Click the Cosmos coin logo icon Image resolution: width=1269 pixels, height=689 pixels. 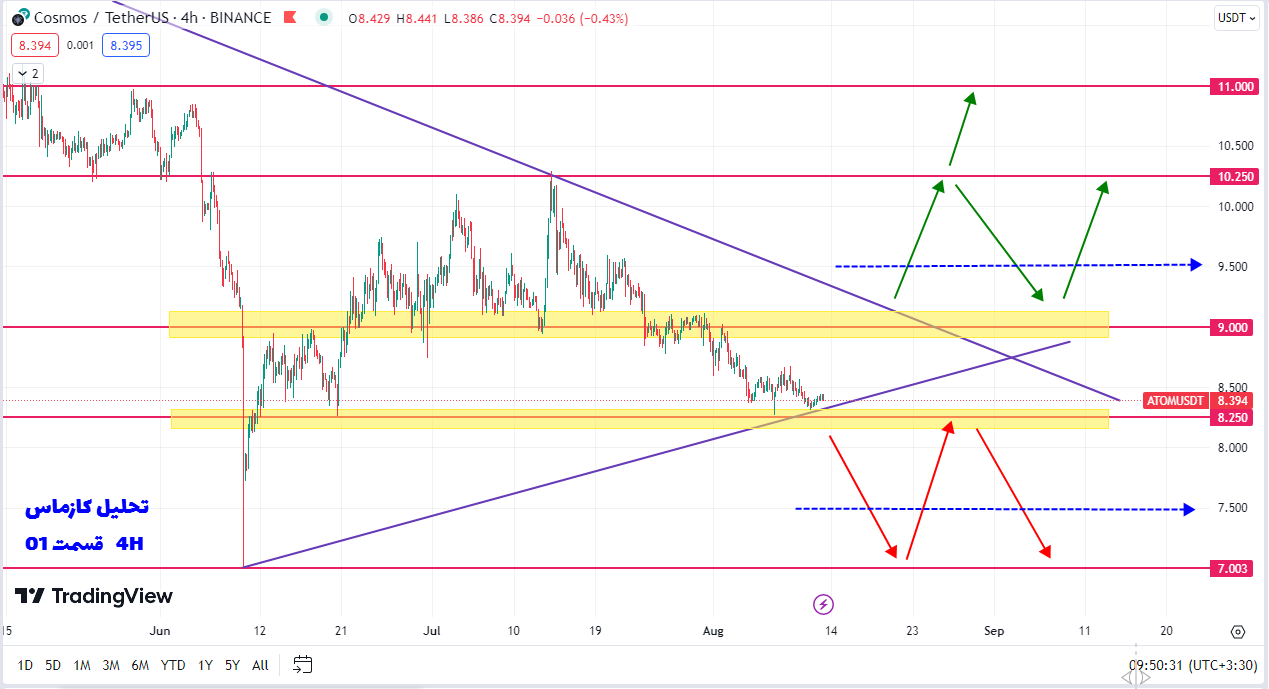pyautogui.click(x=19, y=18)
